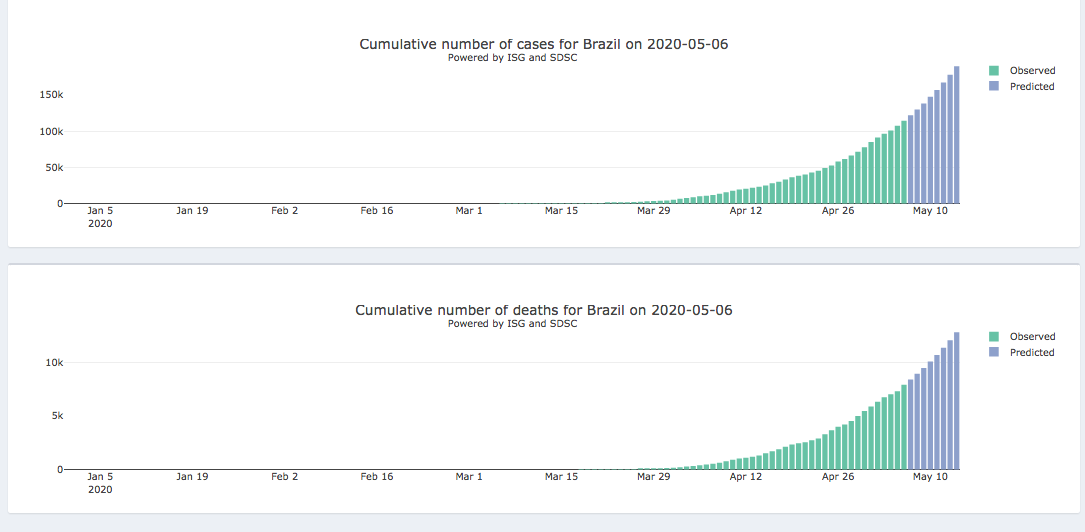Click the 150k y-axis label in cases chart
Image resolution: width=1085 pixels, height=532 pixels.
51,95
